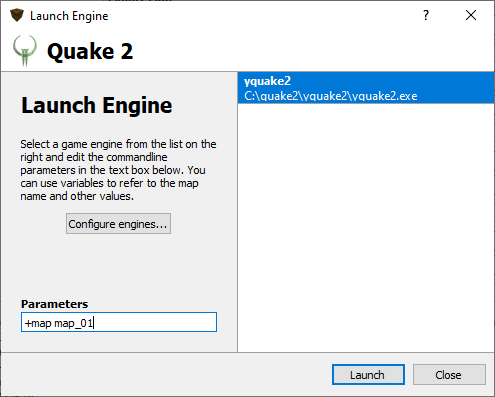
Task: Place cursor on map_01 in parameters
Action: coord(73,323)
